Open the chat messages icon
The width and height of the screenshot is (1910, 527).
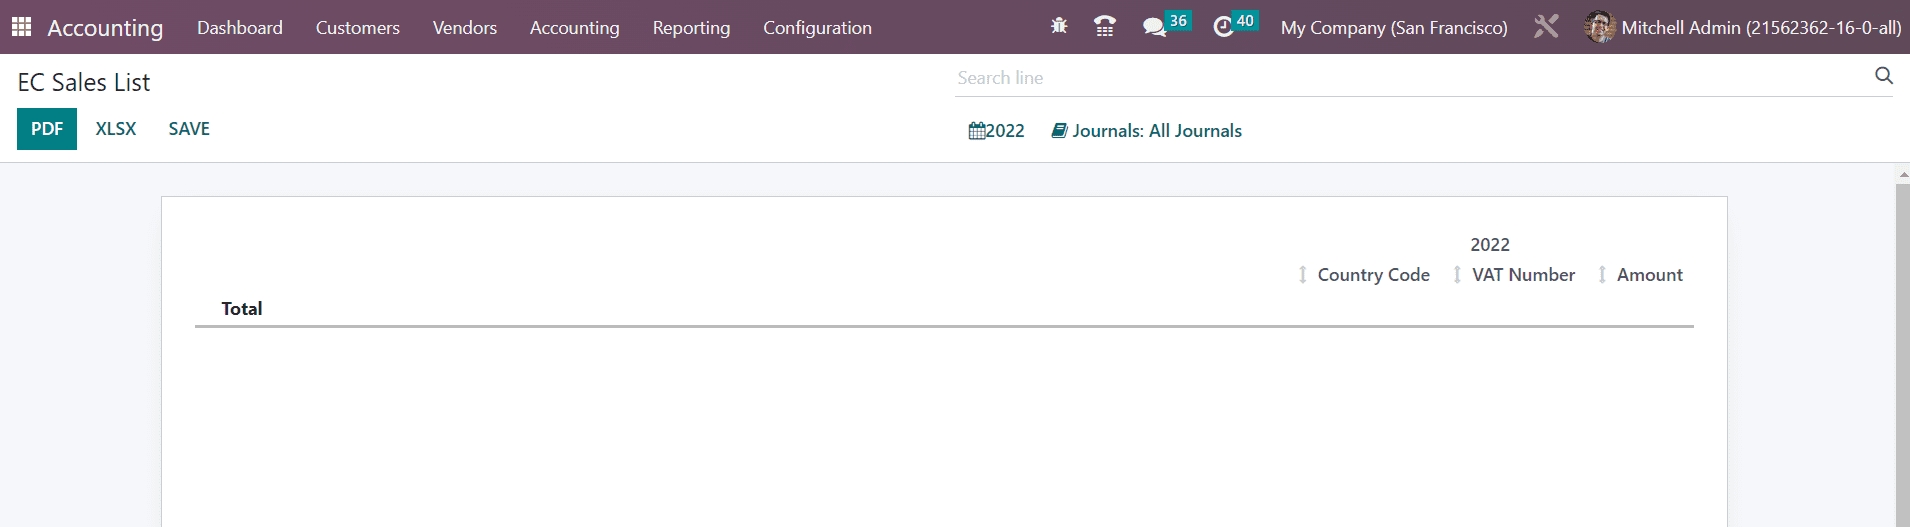(x=1155, y=27)
